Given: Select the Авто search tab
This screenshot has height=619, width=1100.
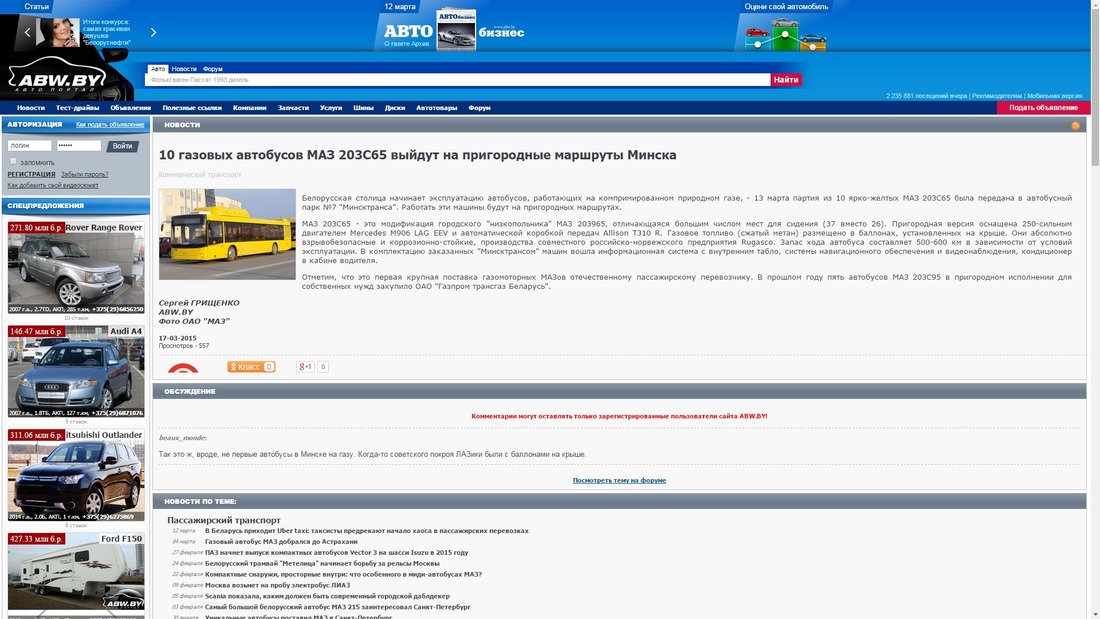Looking at the screenshot, I should [158, 69].
